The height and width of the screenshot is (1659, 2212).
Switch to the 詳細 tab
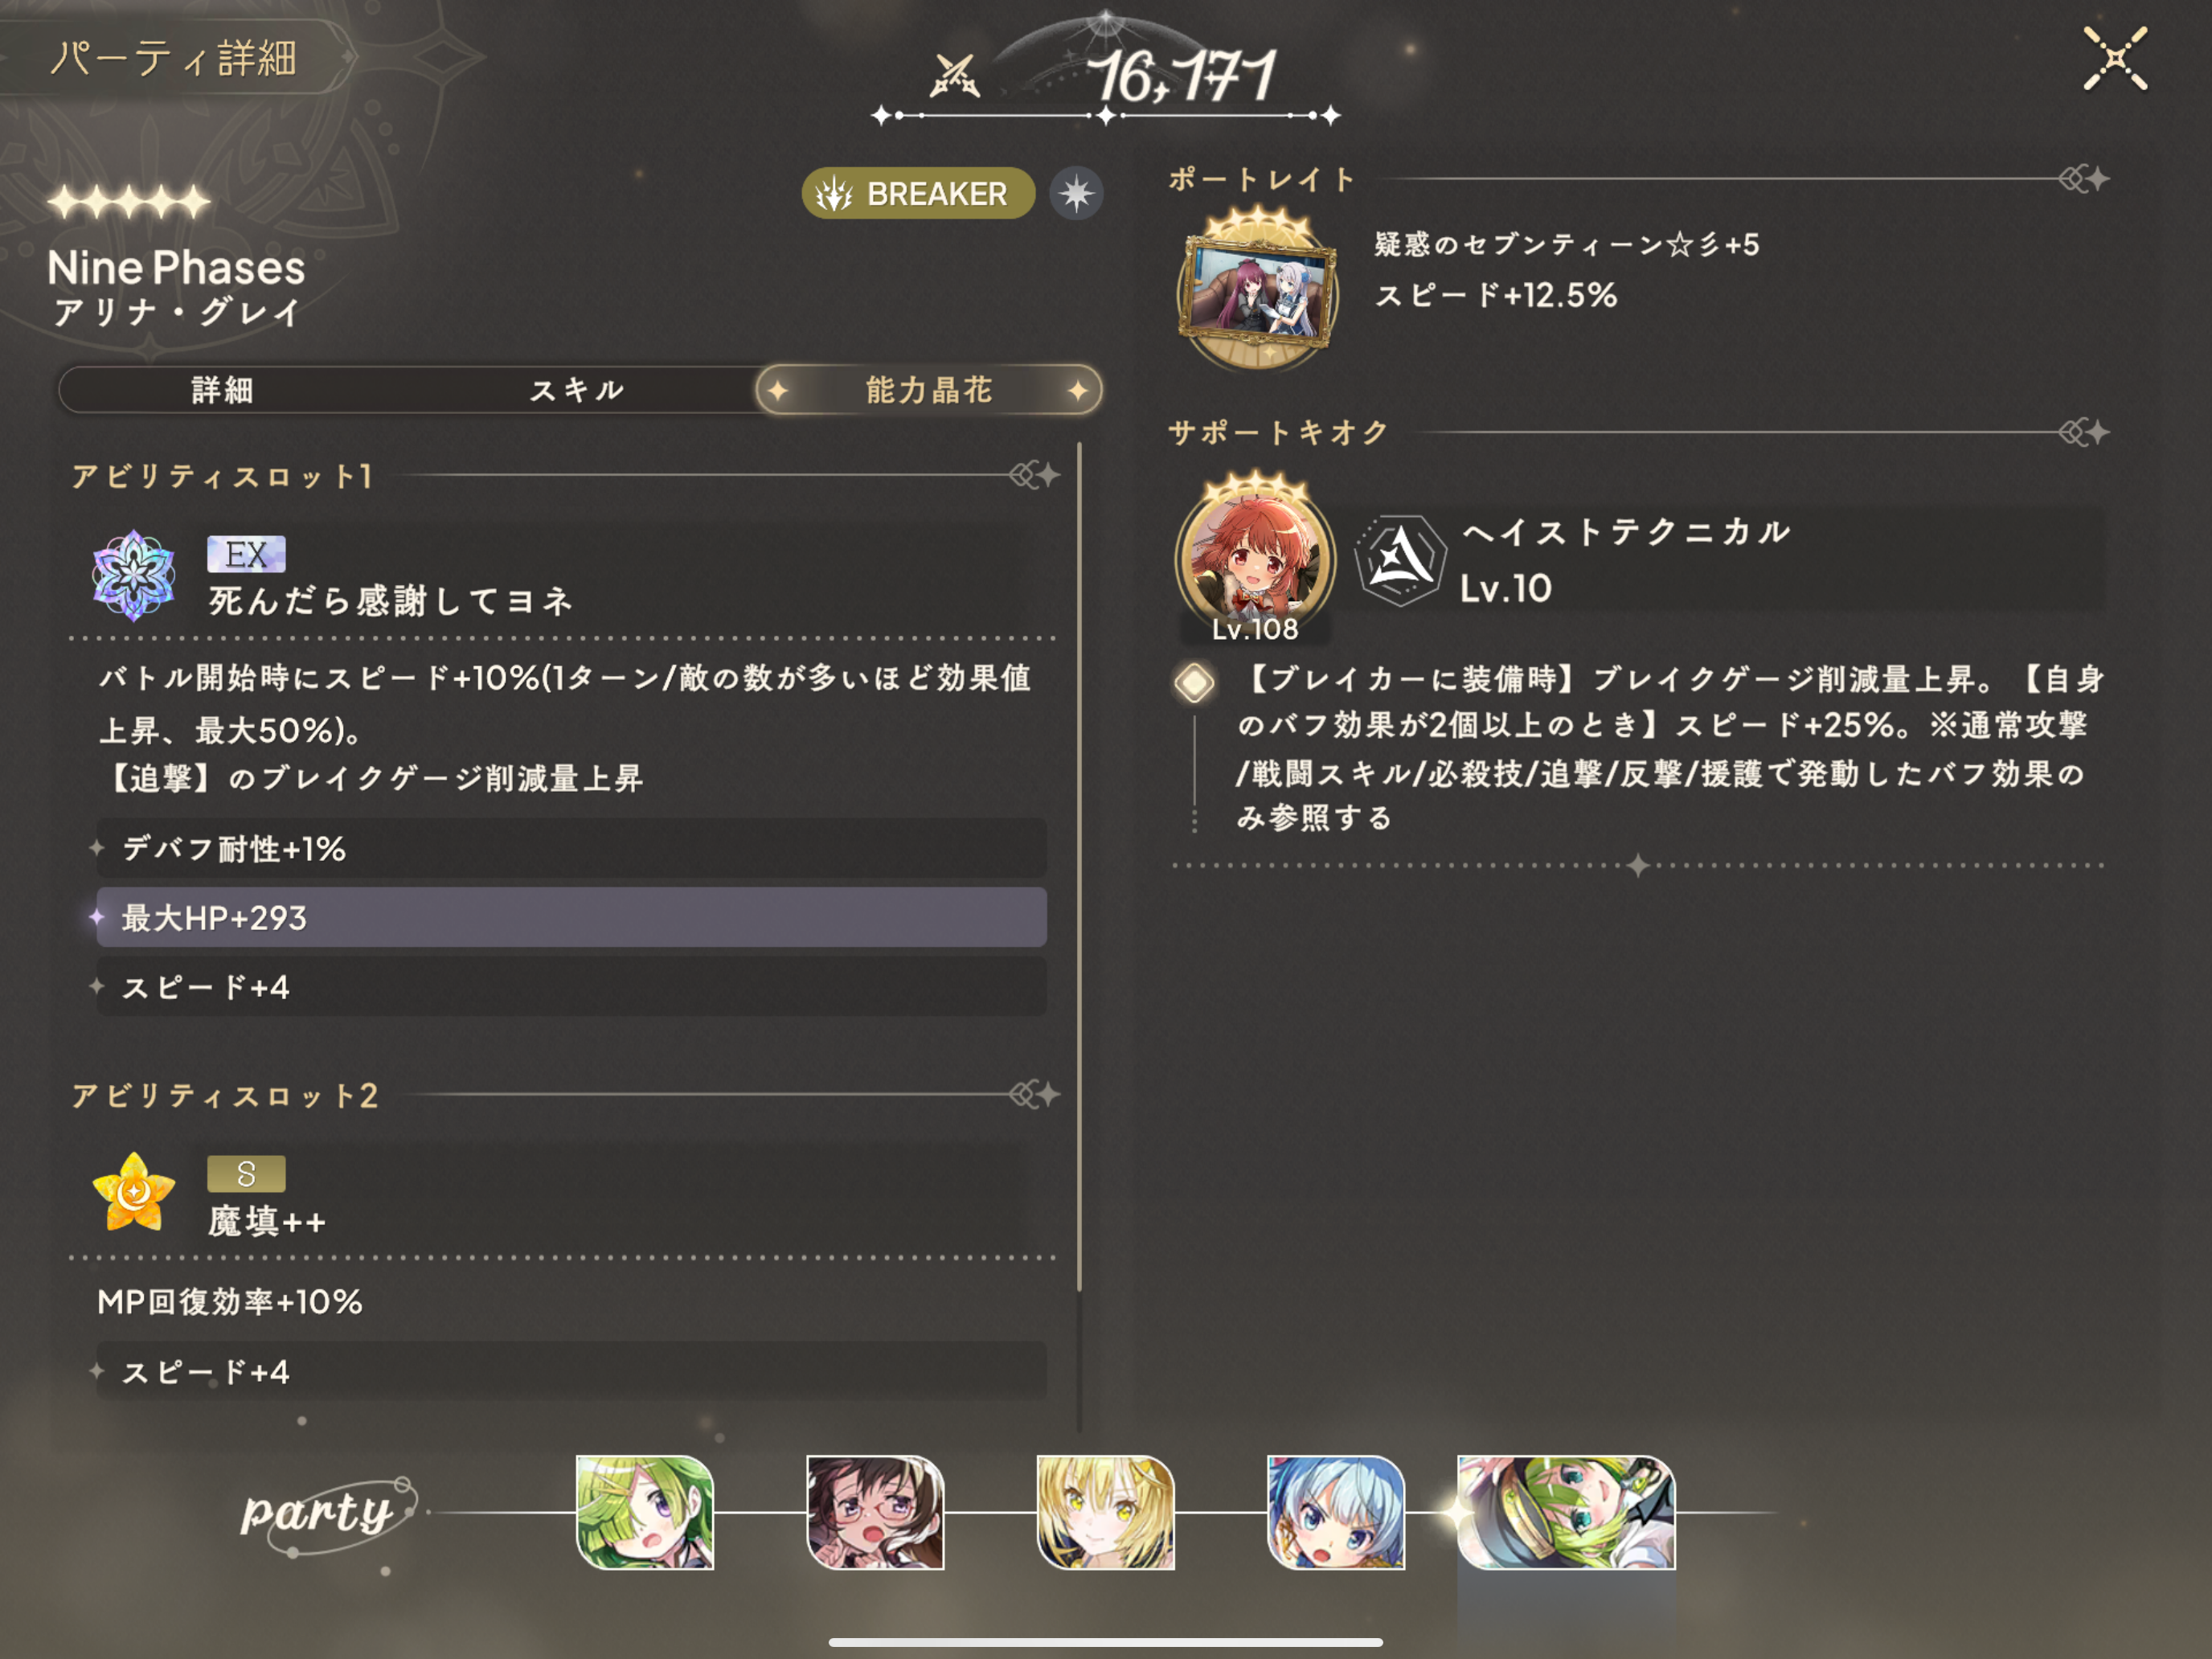click(x=223, y=390)
